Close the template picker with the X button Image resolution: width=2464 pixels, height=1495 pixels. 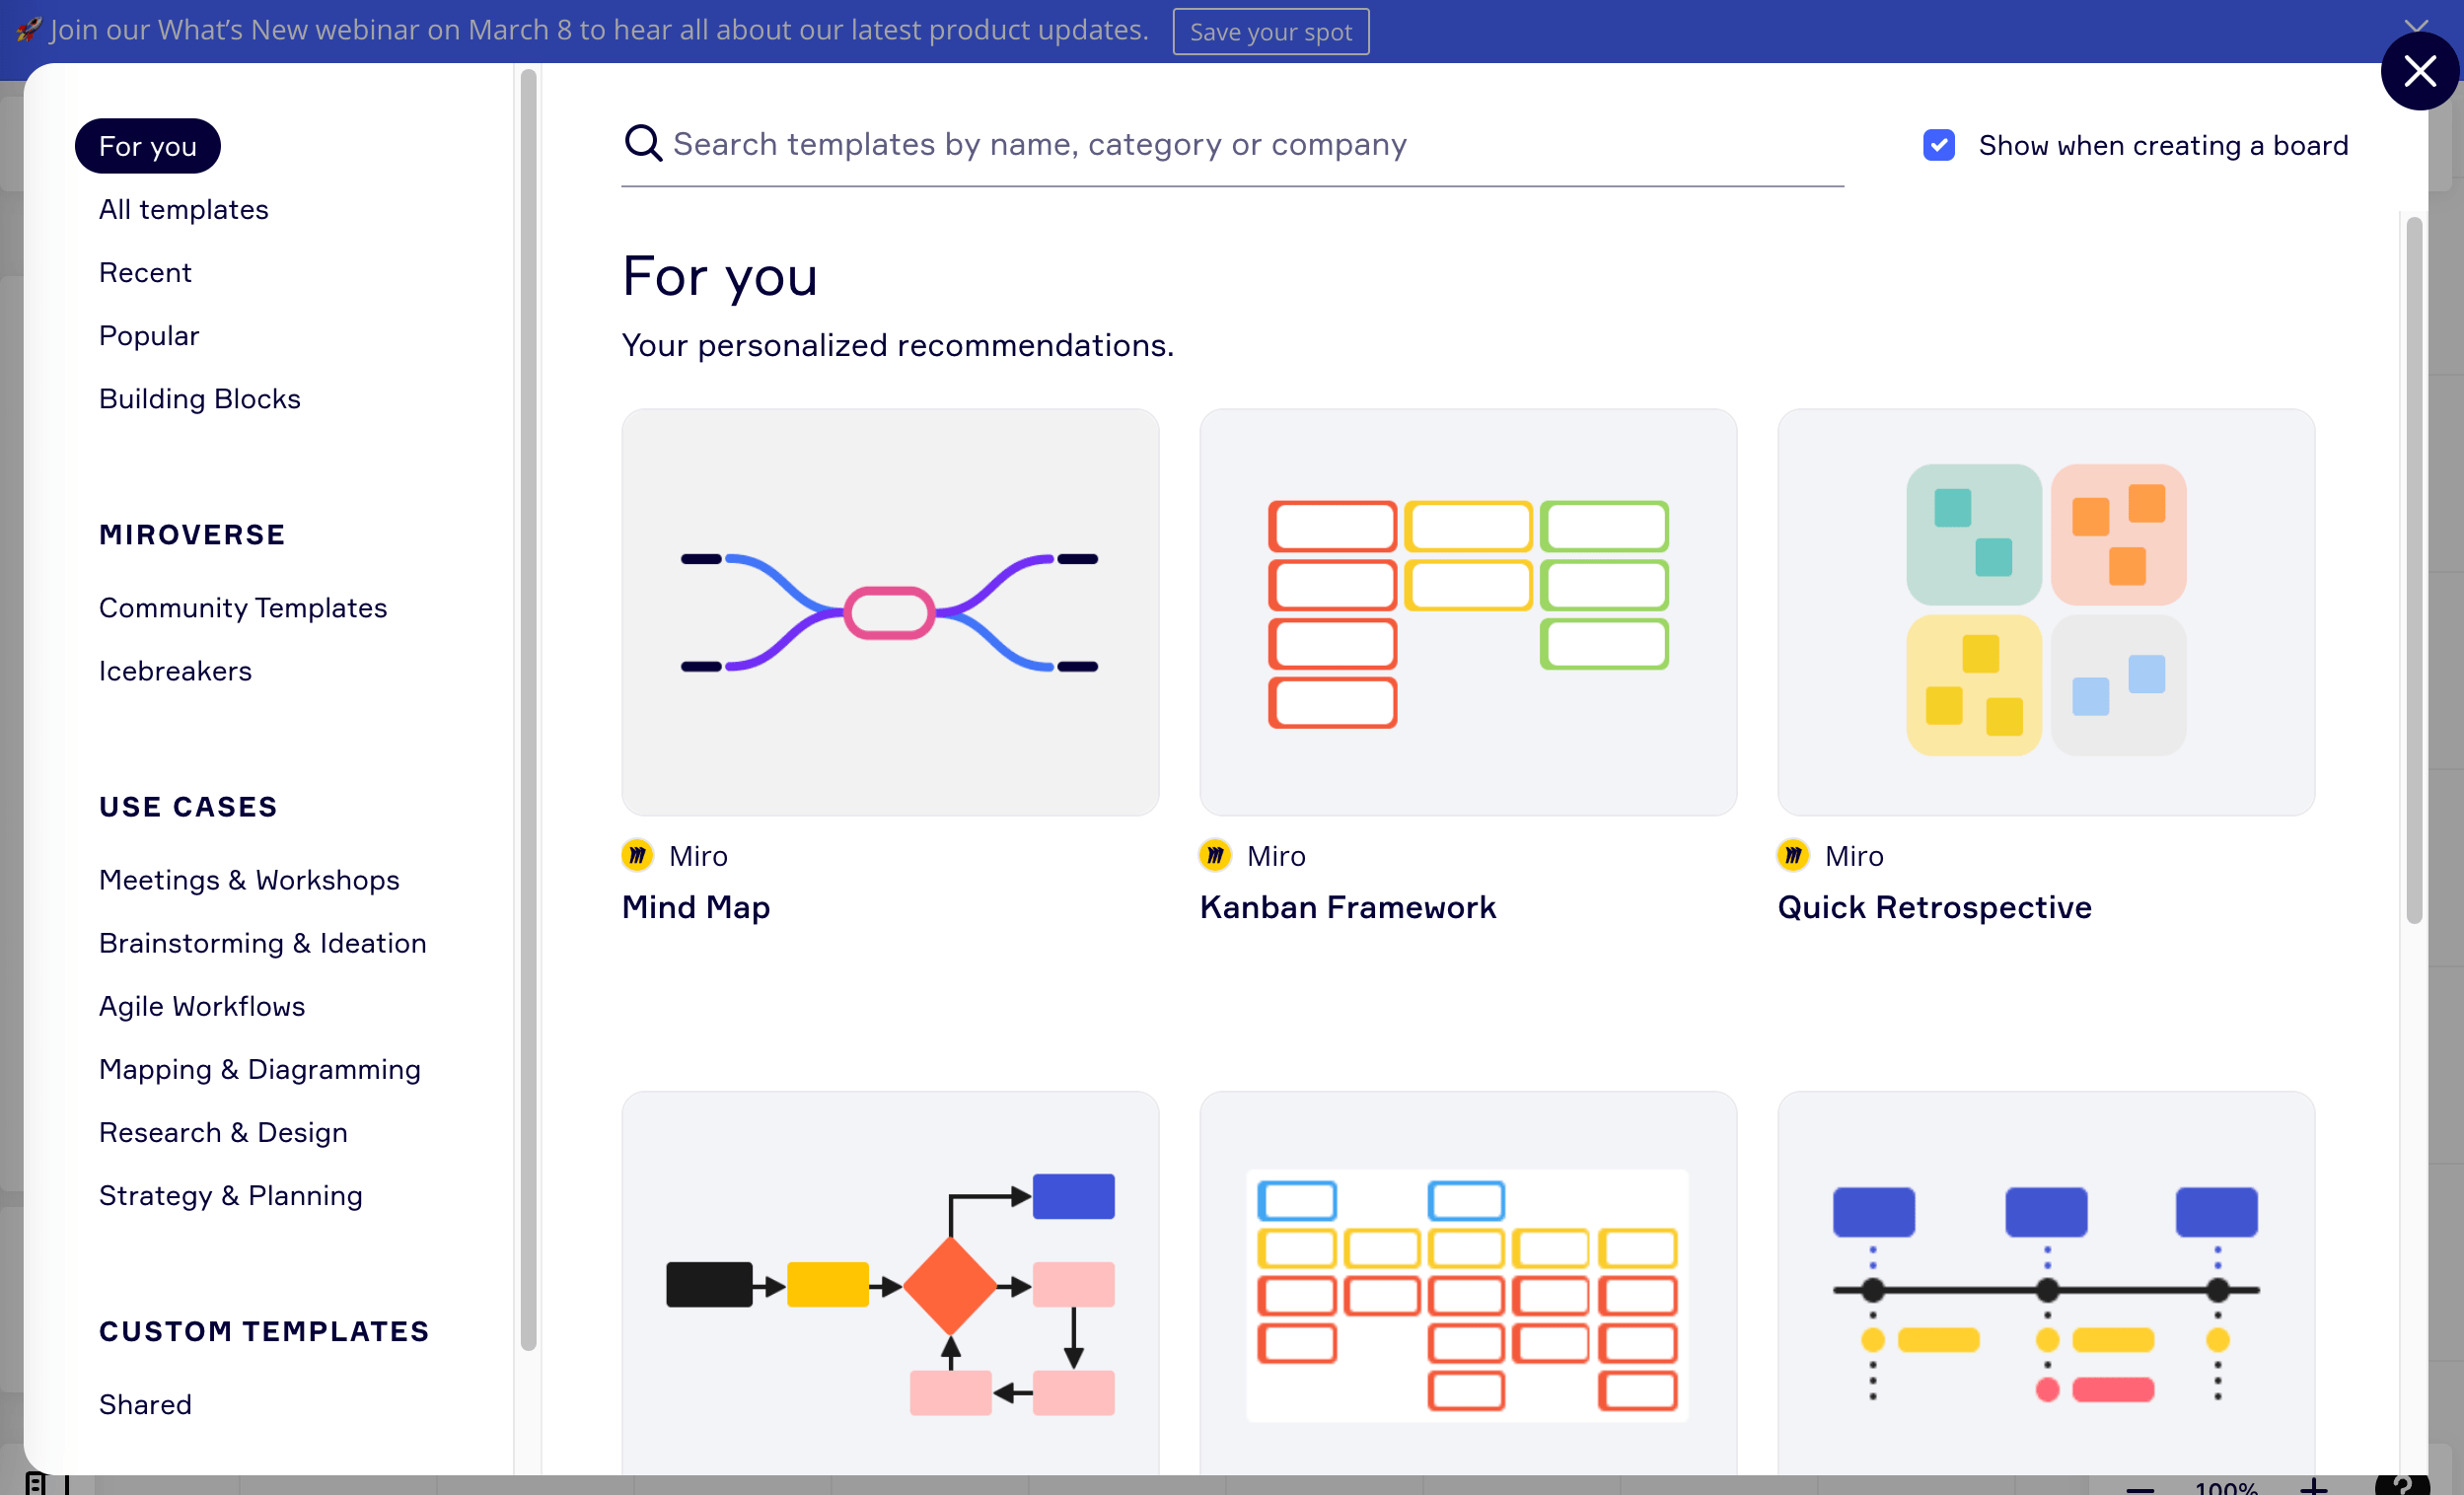(x=2419, y=71)
